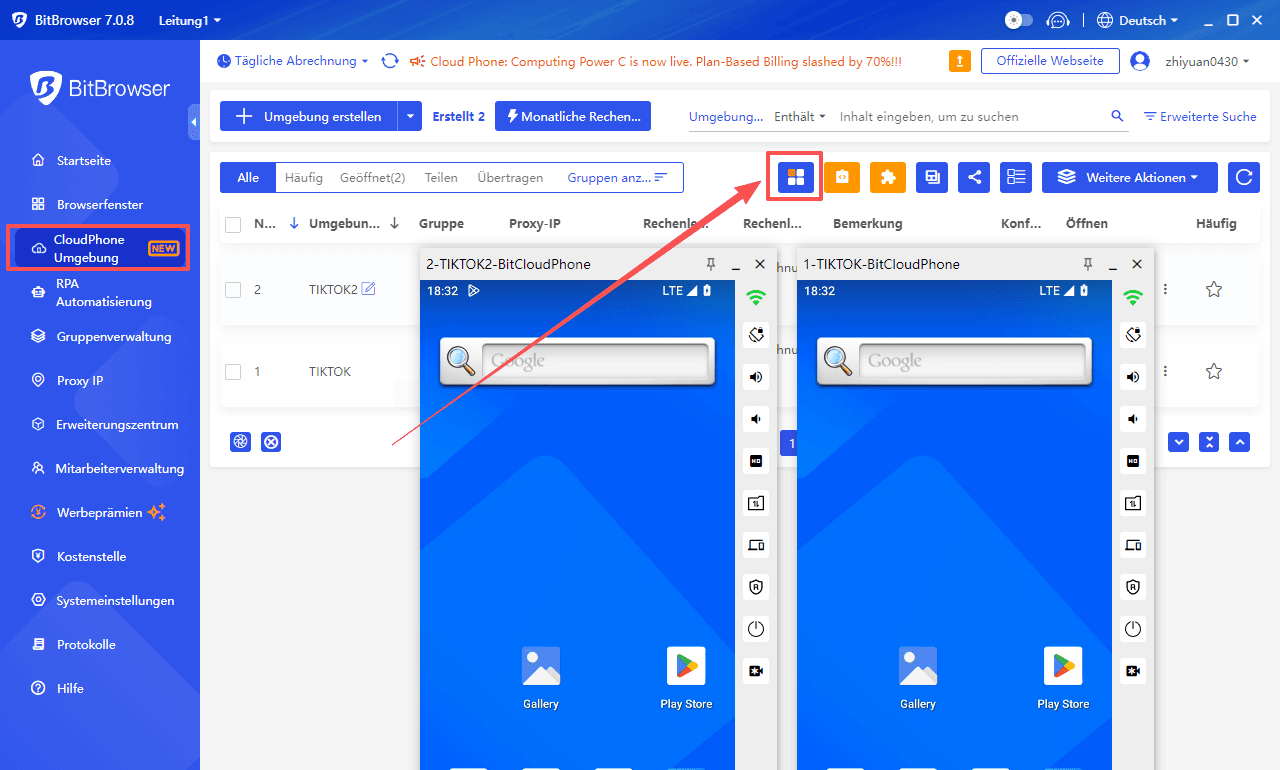Tick the checkbox for TIKTOK row
Viewport: 1280px width, 770px height.
[x=233, y=372]
